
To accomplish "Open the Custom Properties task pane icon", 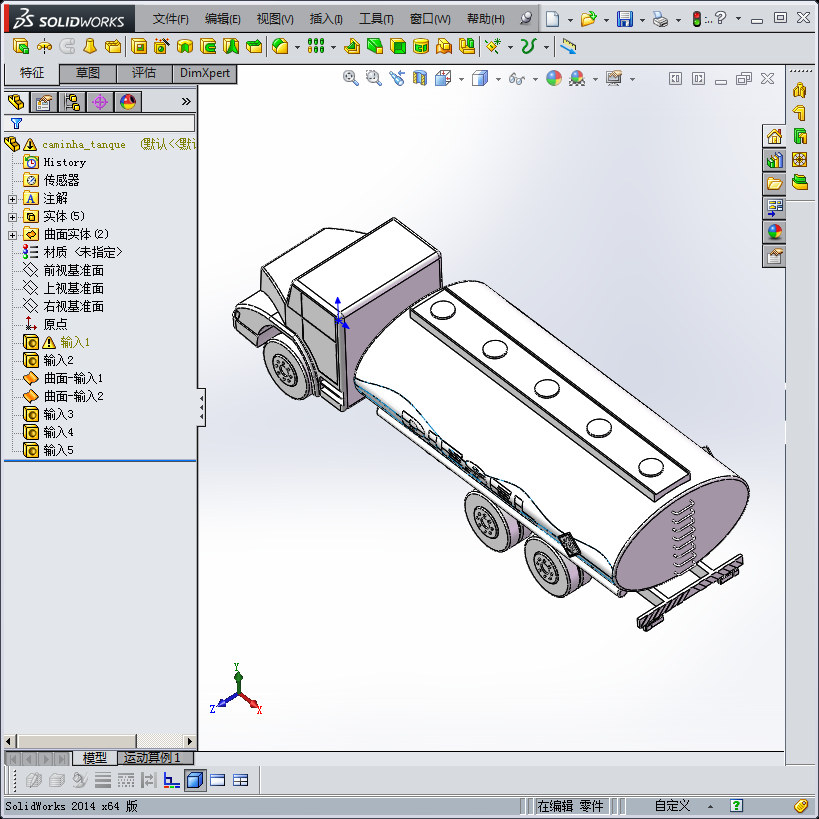I will pos(774,255).
